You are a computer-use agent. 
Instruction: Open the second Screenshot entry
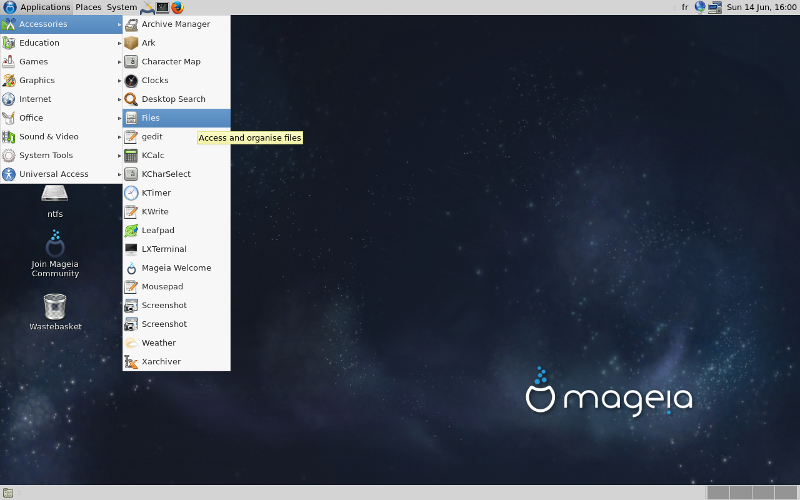[x=177, y=324]
